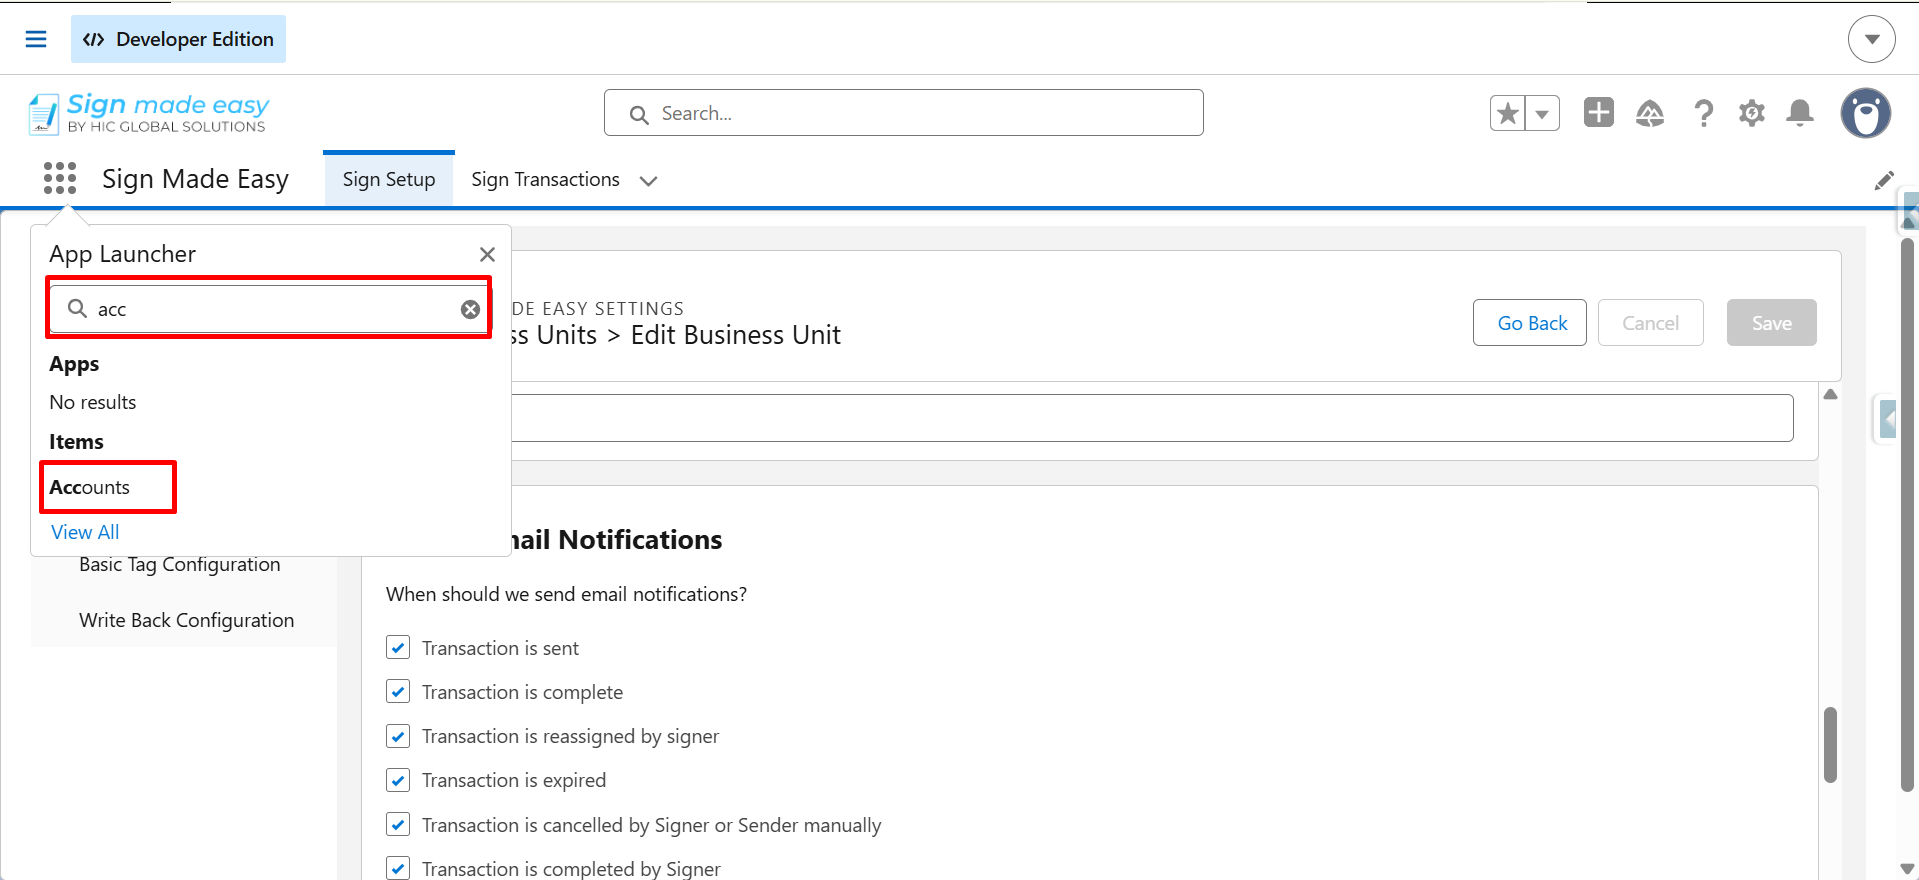Open the hamburger menu at top left
This screenshot has width=1919, height=880.
(36, 39)
